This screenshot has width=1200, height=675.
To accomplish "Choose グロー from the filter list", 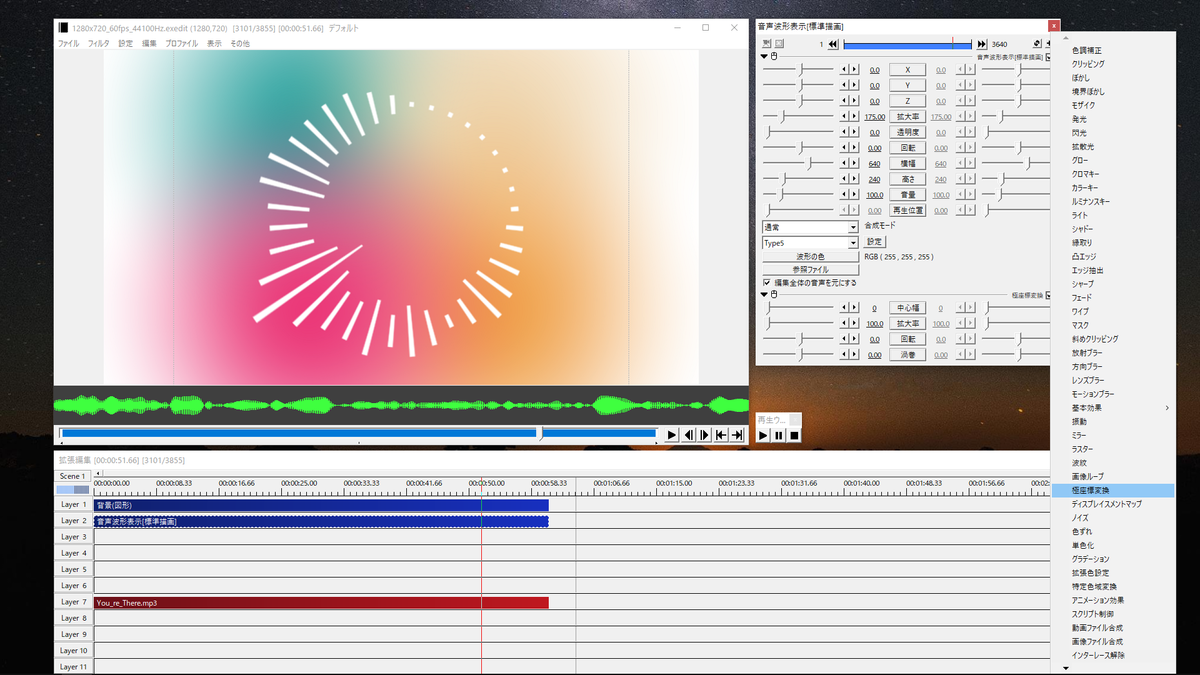I will [1113, 160].
